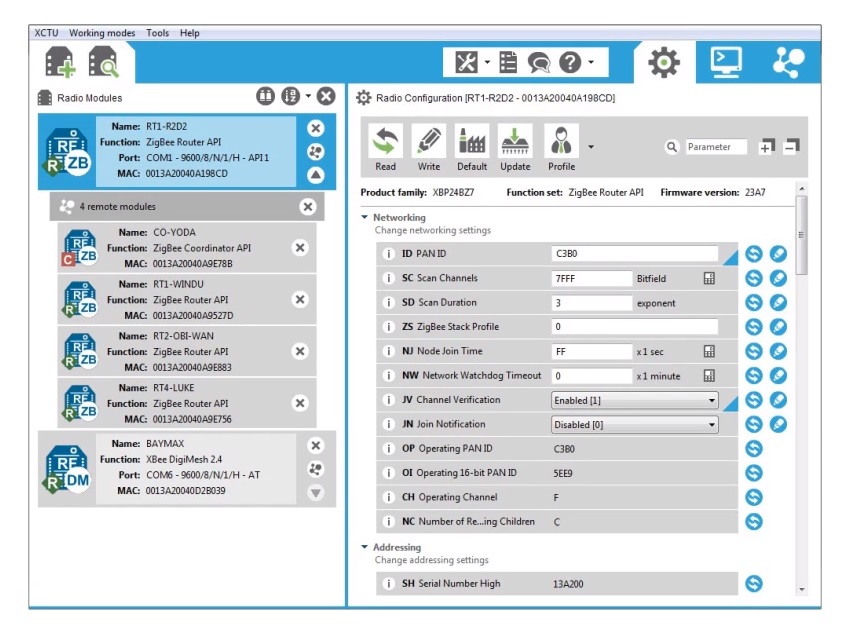Click the parameter search magnifier icon
The width and height of the screenshot is (850, 625).
(672, 147)
